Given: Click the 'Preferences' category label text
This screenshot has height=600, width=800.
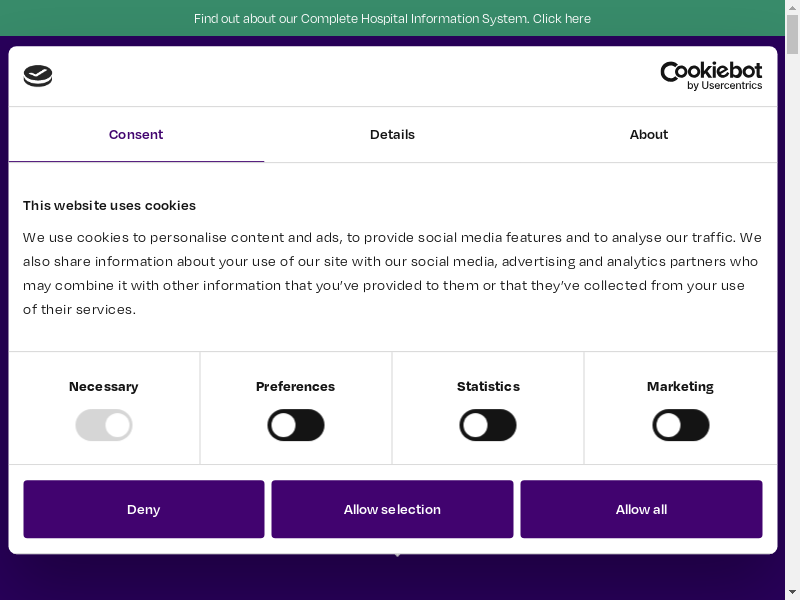Looking at the screenshot, I should pyautogui.click(x=295, y=386).
